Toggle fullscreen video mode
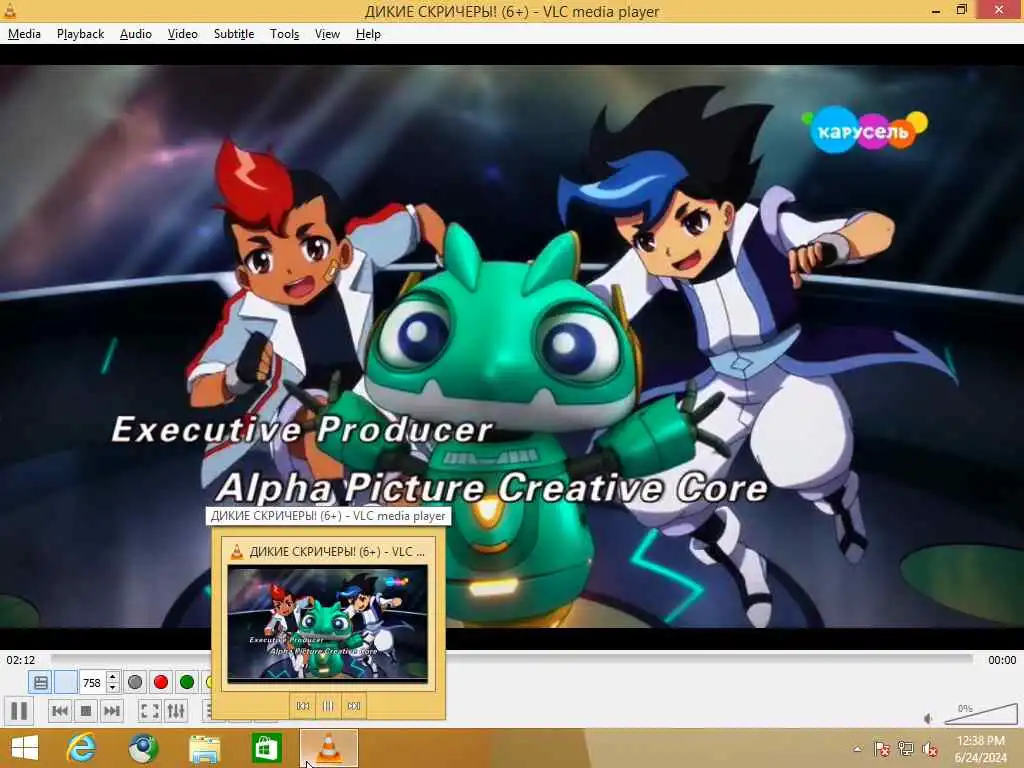 pos(150,711)
